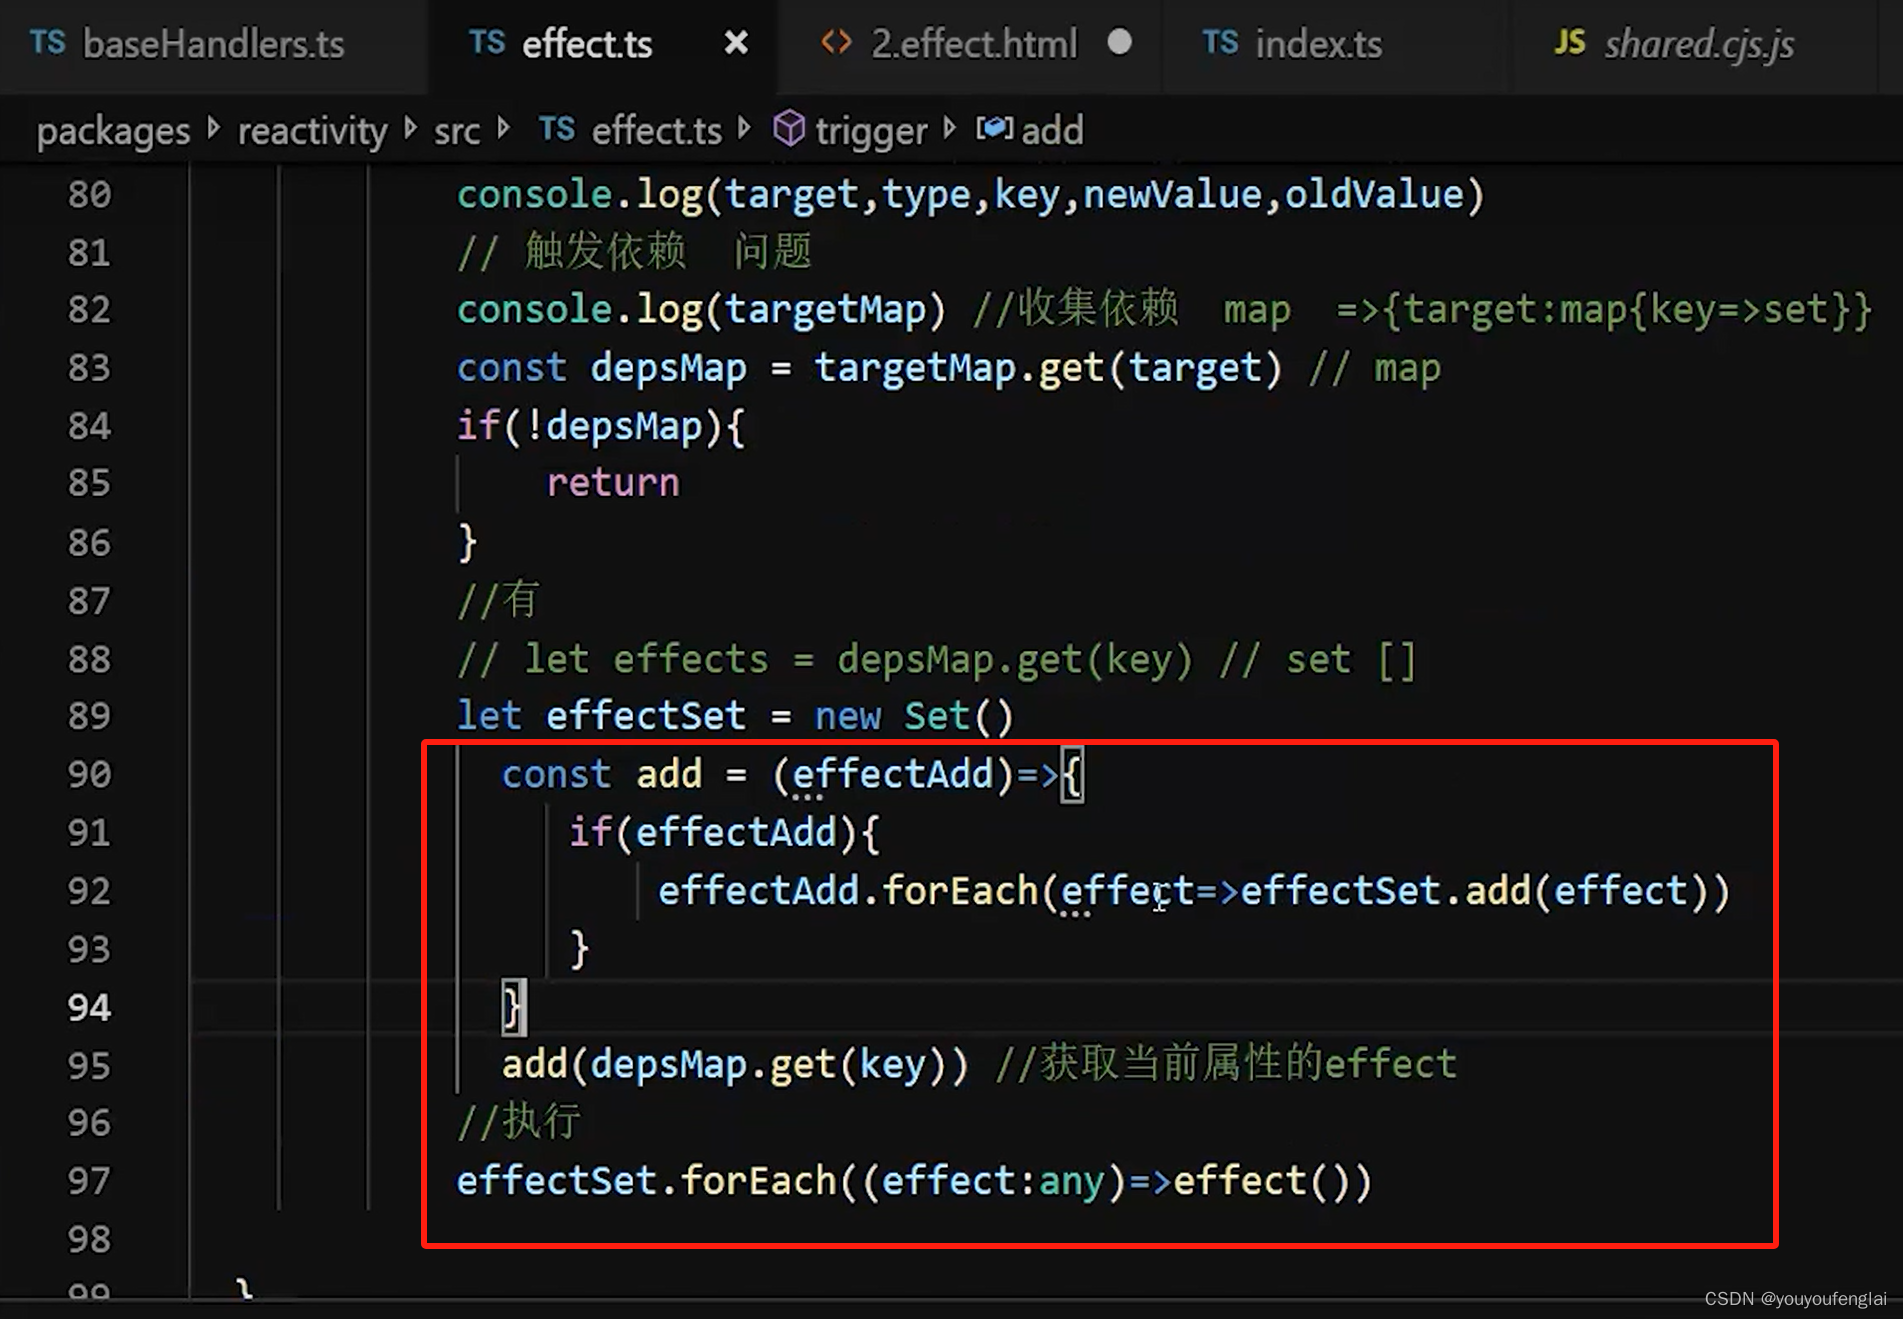This screenshot has width=1903, height=1319.
Task: Open 'add' breadcrumb symbol
Action: (x=1052, y=131)
